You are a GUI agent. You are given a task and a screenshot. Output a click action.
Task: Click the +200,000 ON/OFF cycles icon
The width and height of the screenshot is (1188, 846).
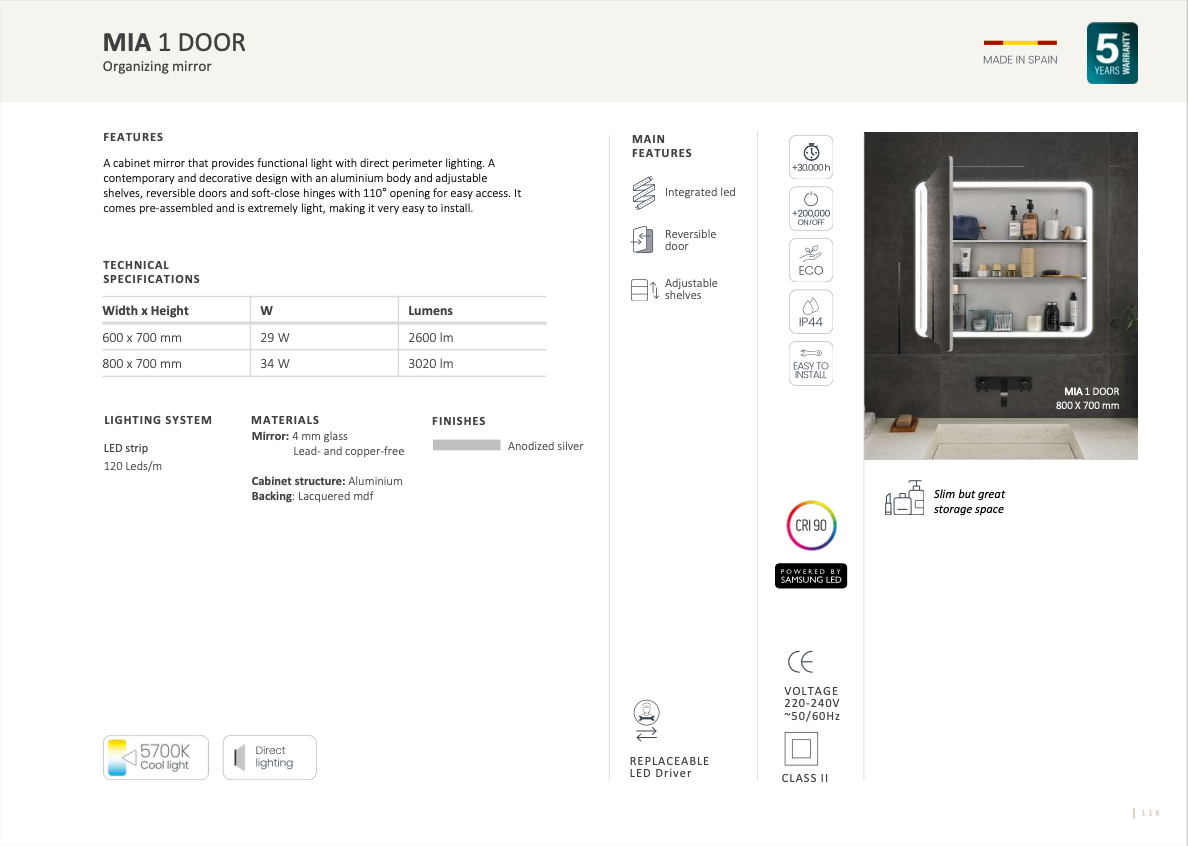coord(811,208)
